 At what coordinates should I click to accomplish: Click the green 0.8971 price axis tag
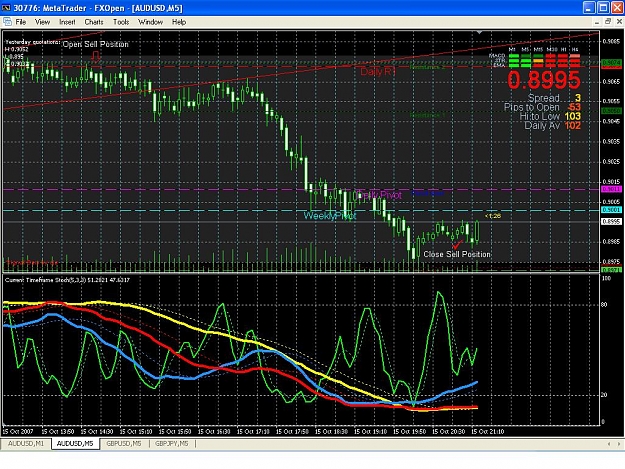click(x=611, y=270)
